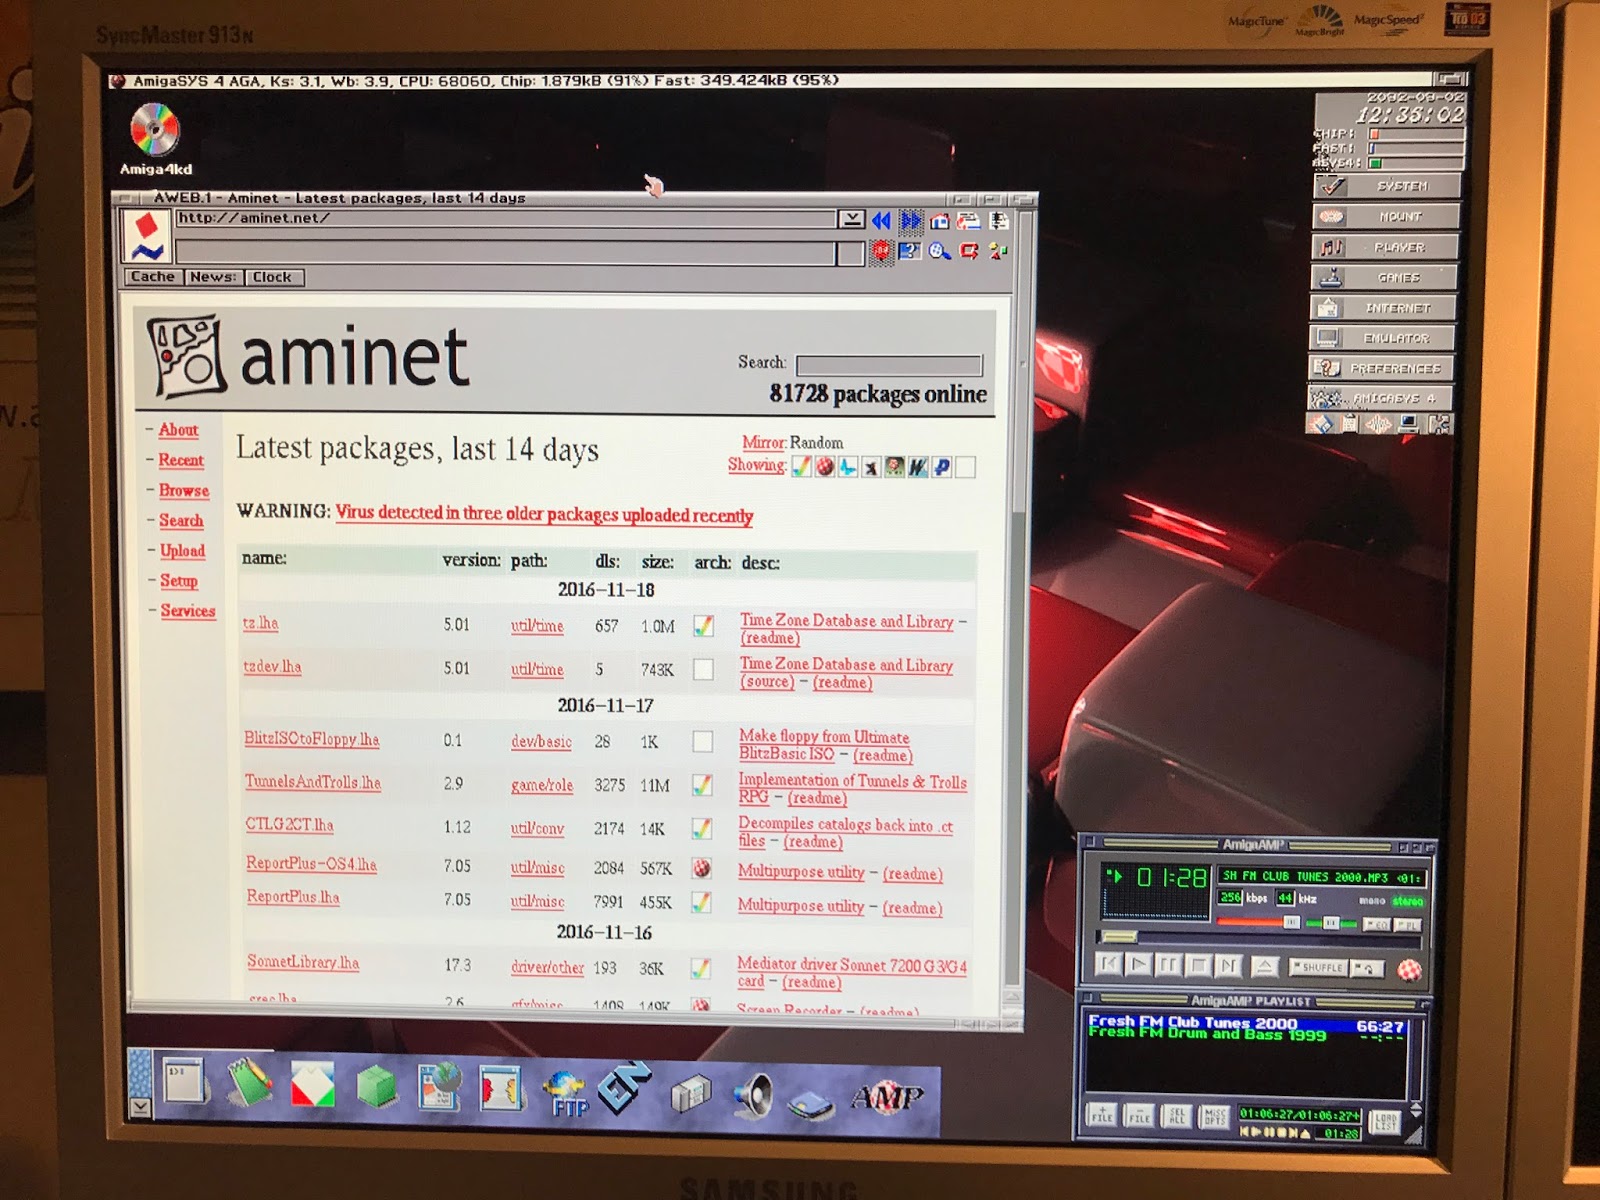1600x1200 pixels.
Task: Open the FTP client icon in the dock
Action: tap(566, 1094)
